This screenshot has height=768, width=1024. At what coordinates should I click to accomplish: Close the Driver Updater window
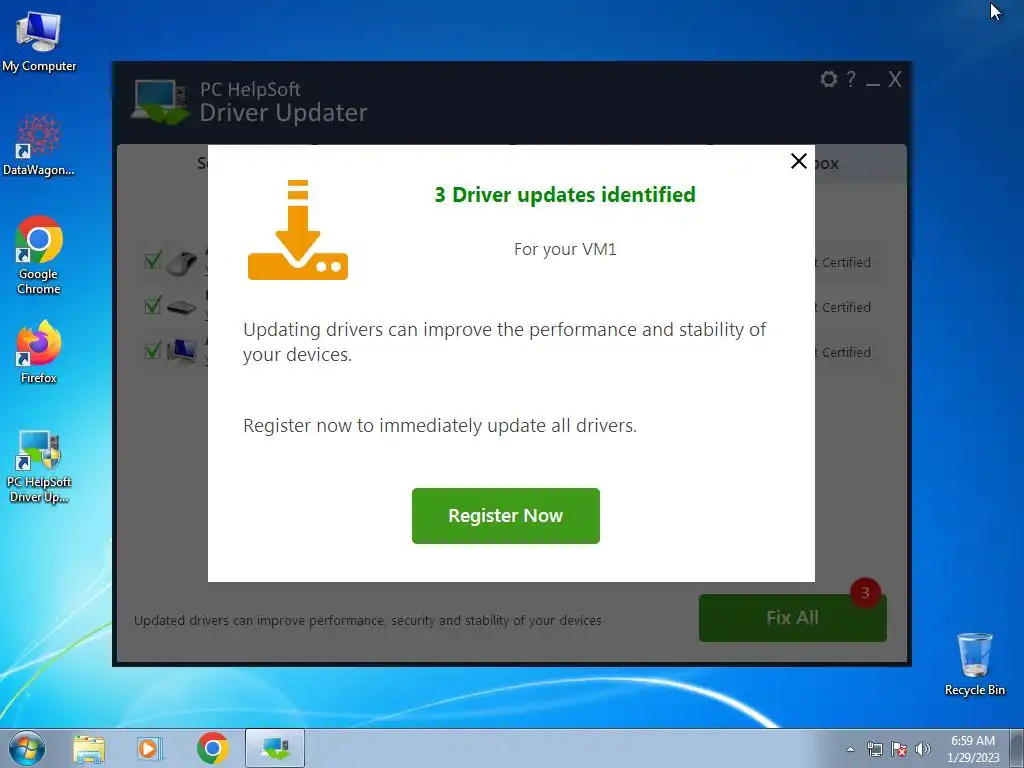(895, 79)
